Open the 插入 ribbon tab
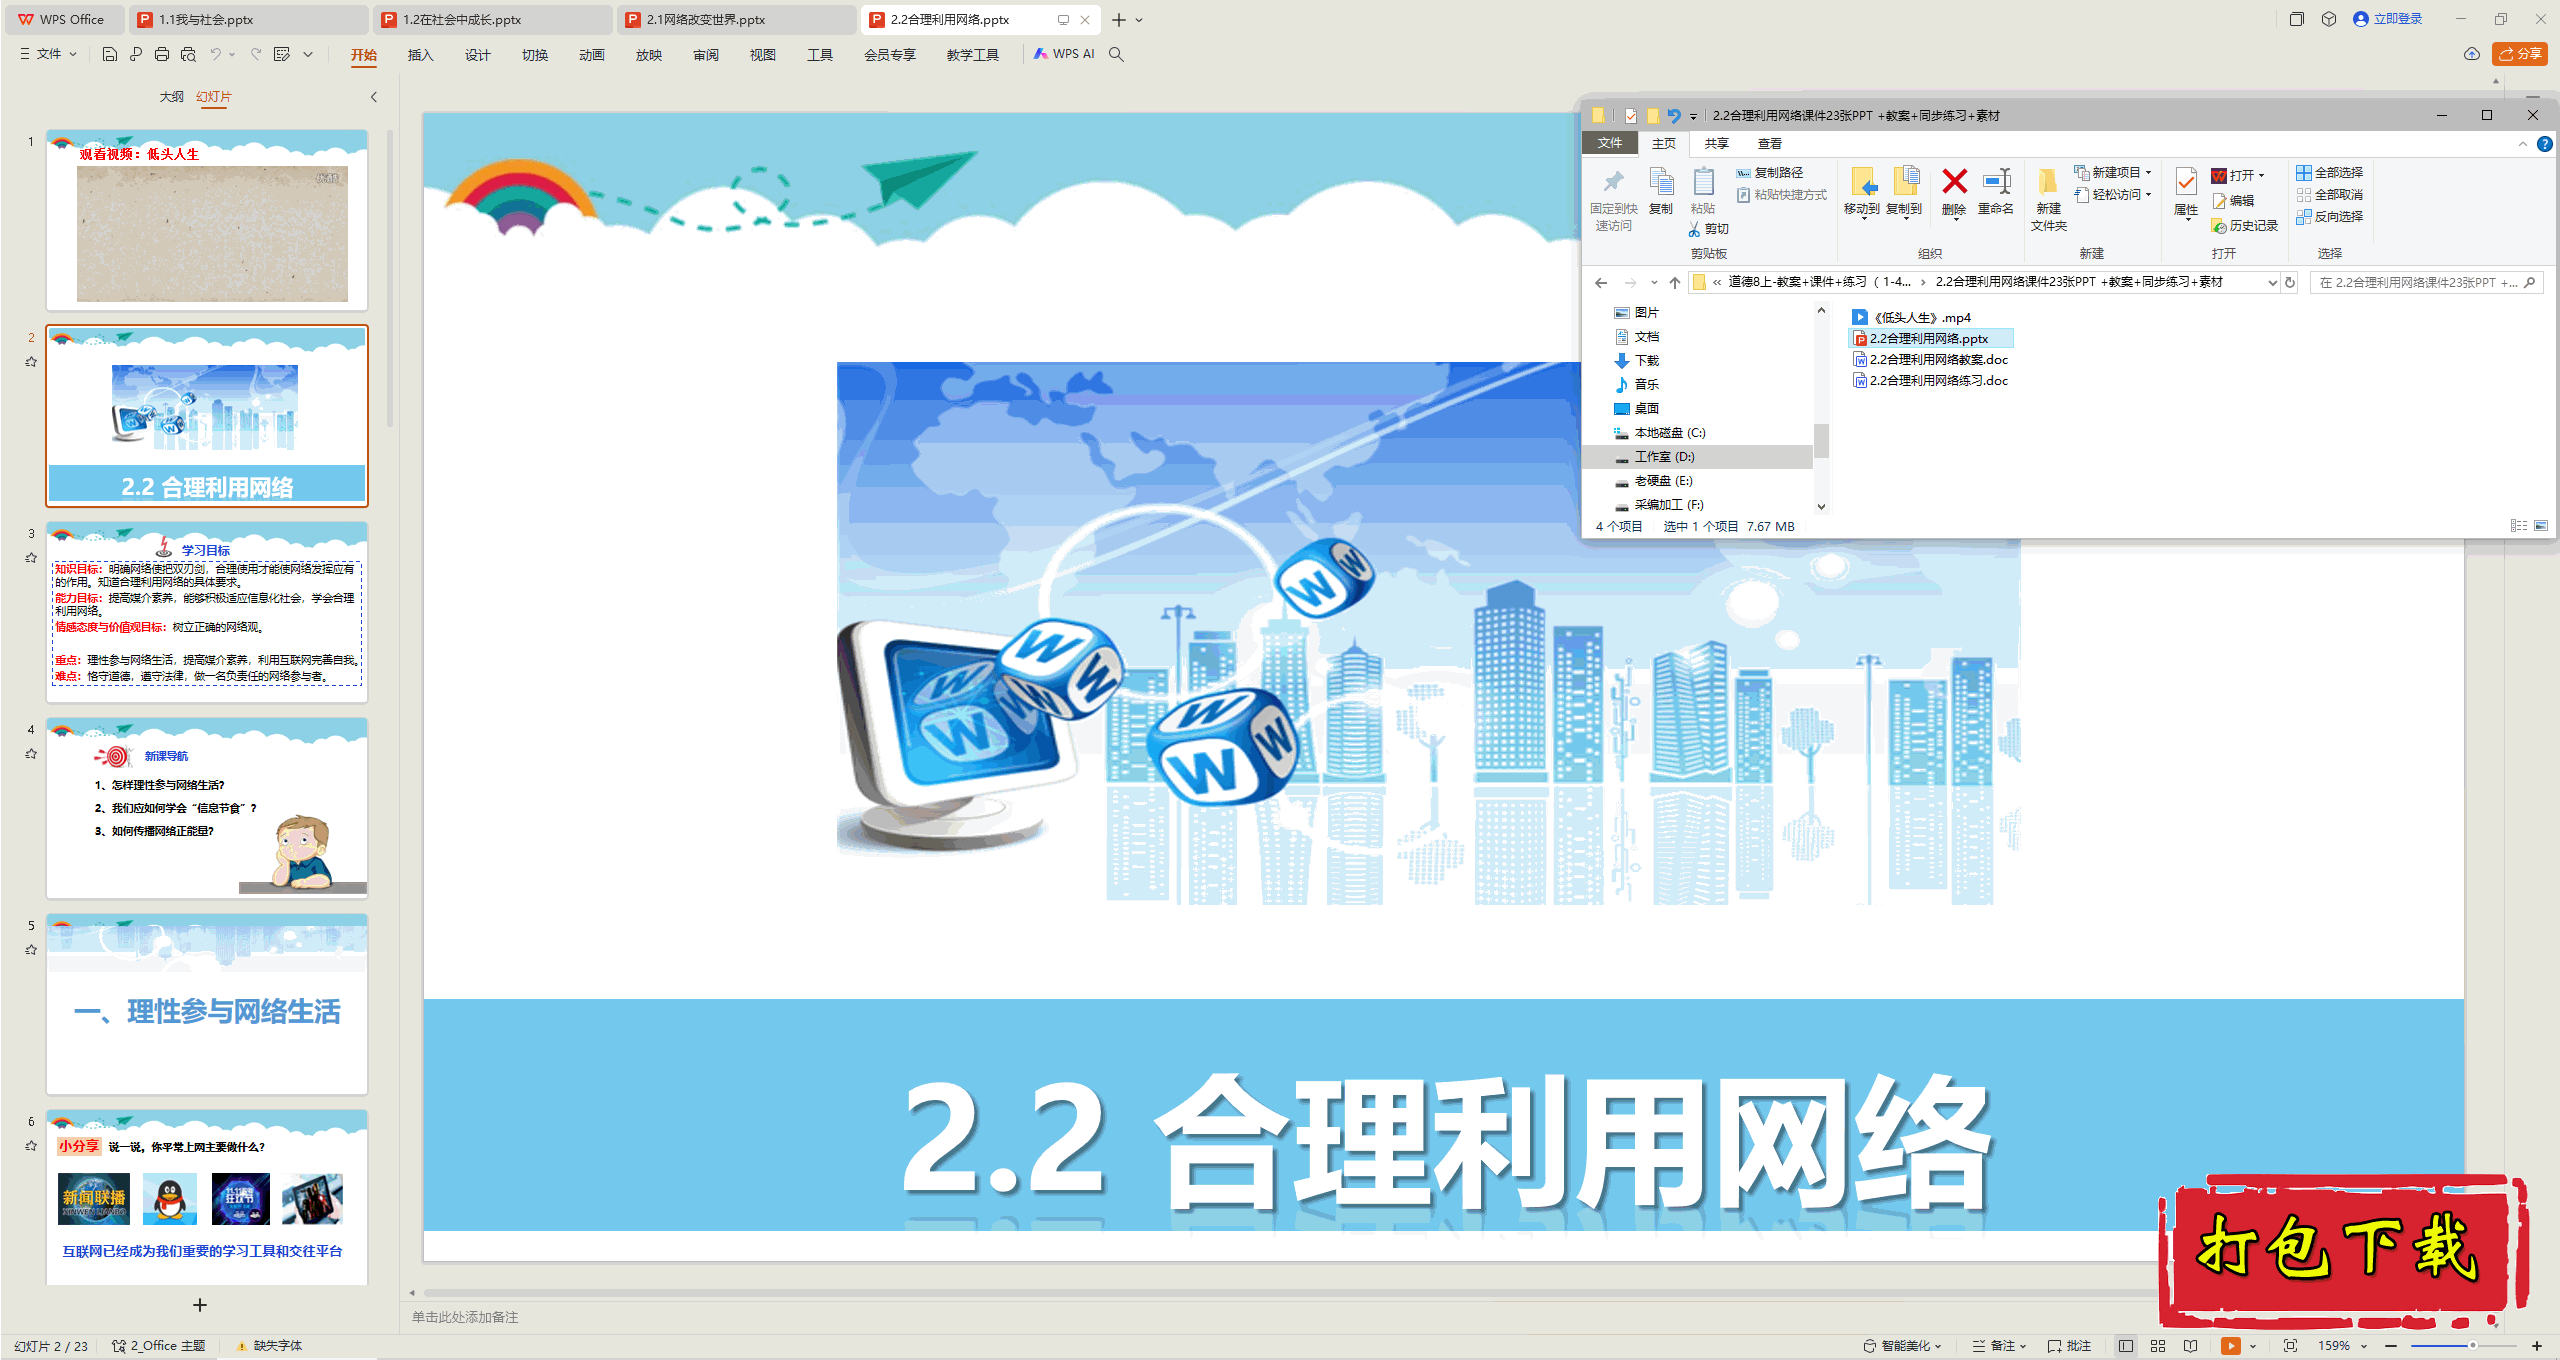 pyautogui.click(x=420, y=55)
